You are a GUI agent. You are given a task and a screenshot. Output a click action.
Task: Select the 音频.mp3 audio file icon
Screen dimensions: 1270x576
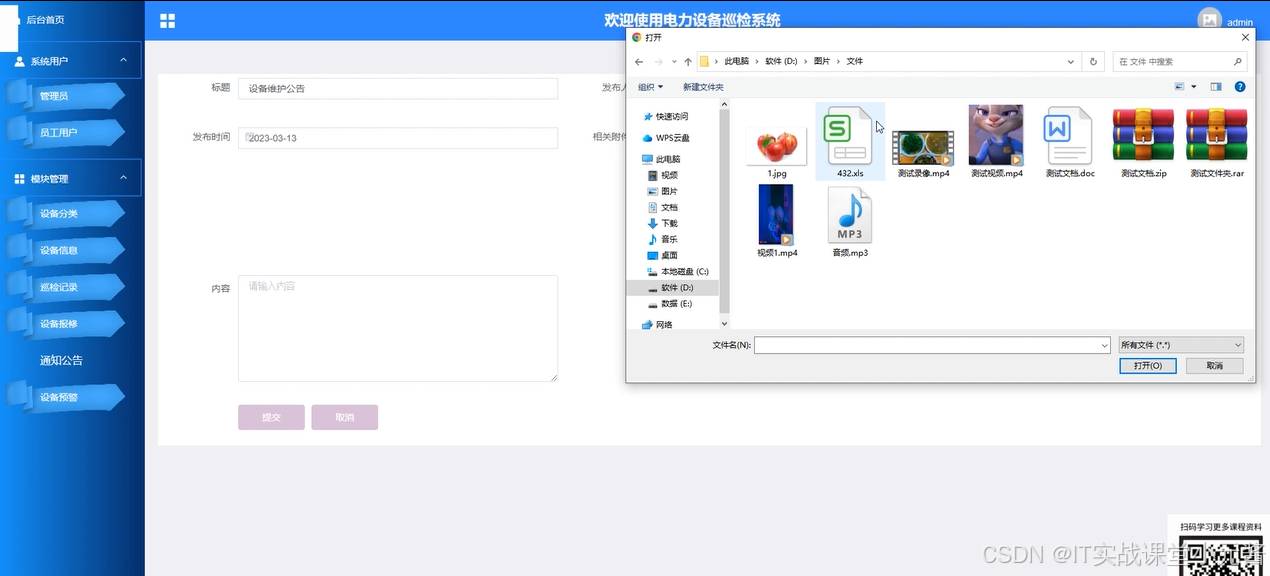pos(849,216)
